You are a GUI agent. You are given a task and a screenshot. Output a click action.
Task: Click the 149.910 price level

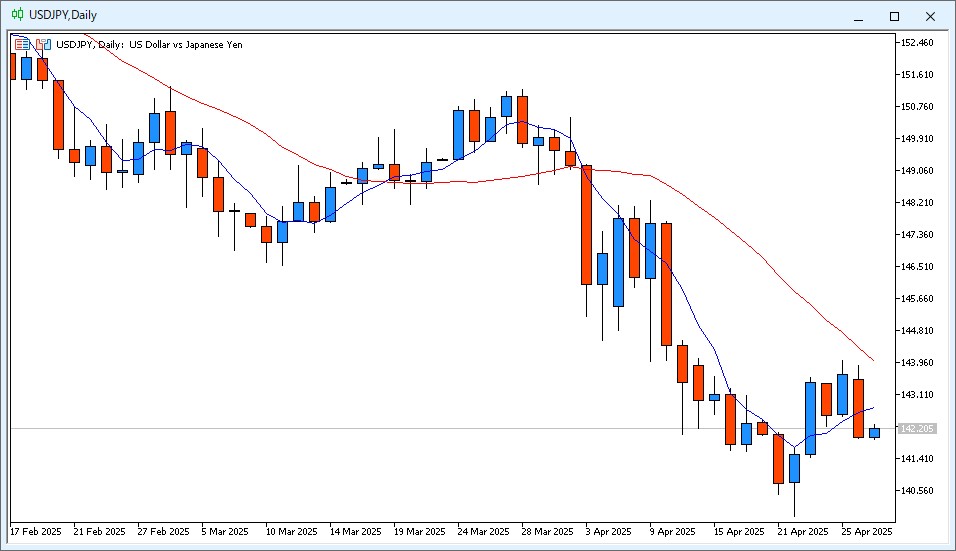pos(917,138)
